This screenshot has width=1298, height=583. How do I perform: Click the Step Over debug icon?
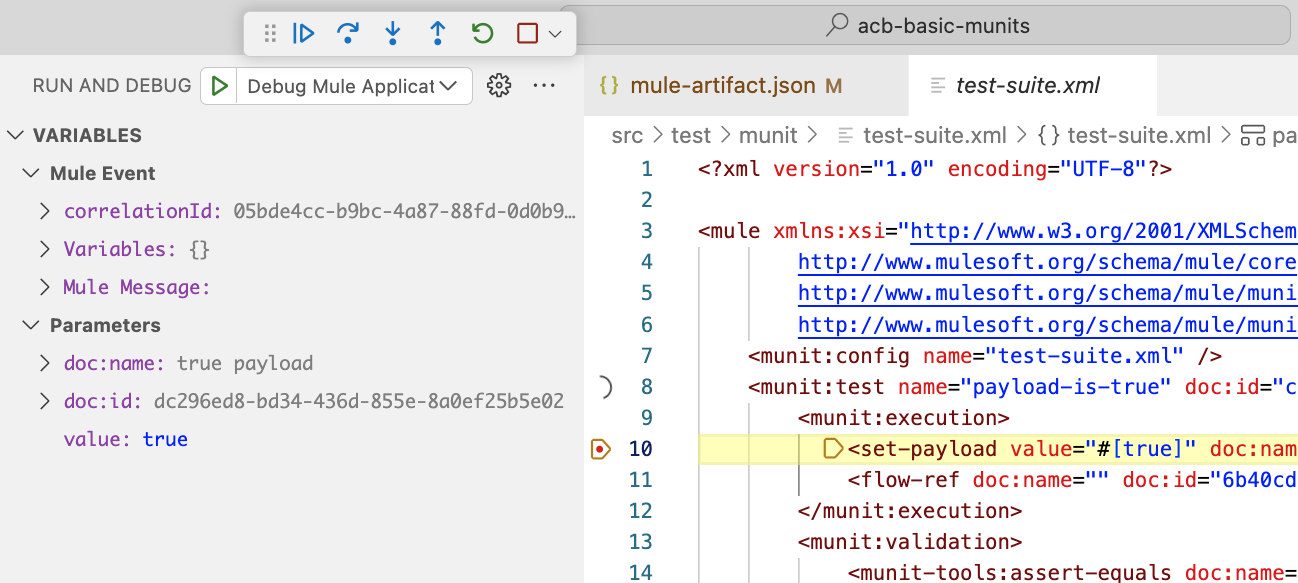(348, 33)
